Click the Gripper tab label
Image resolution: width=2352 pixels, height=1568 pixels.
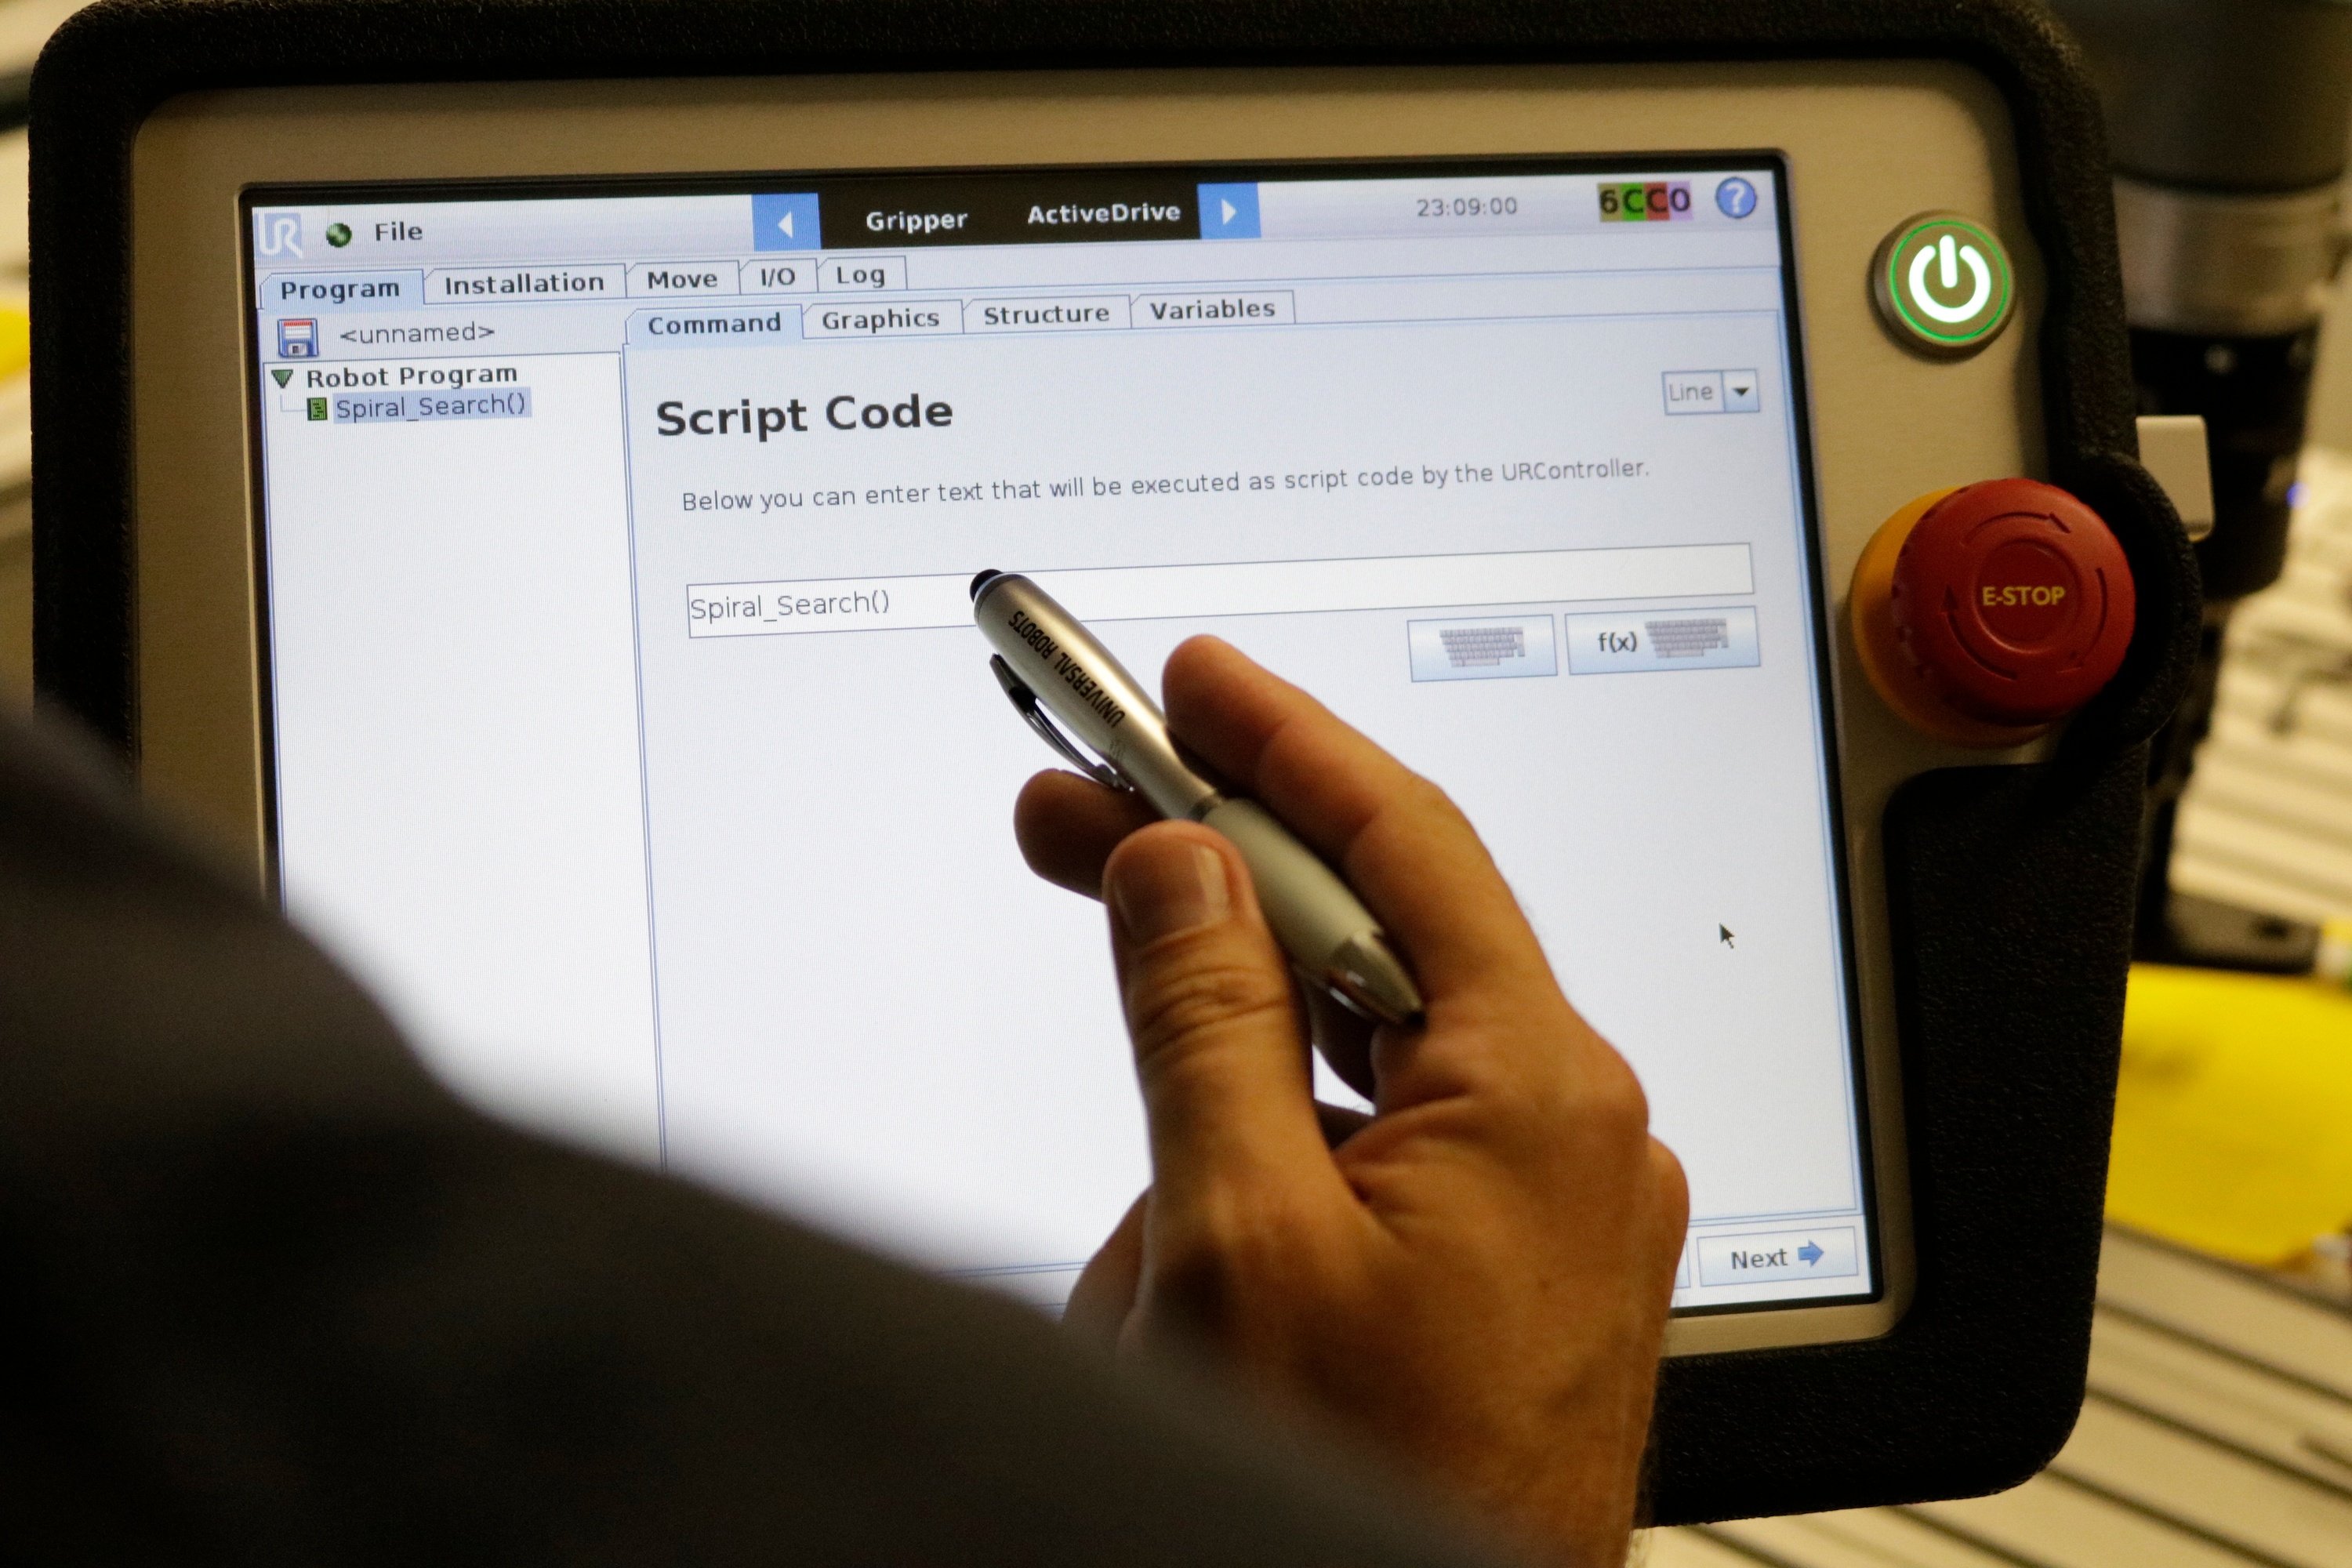pos(912,212)
